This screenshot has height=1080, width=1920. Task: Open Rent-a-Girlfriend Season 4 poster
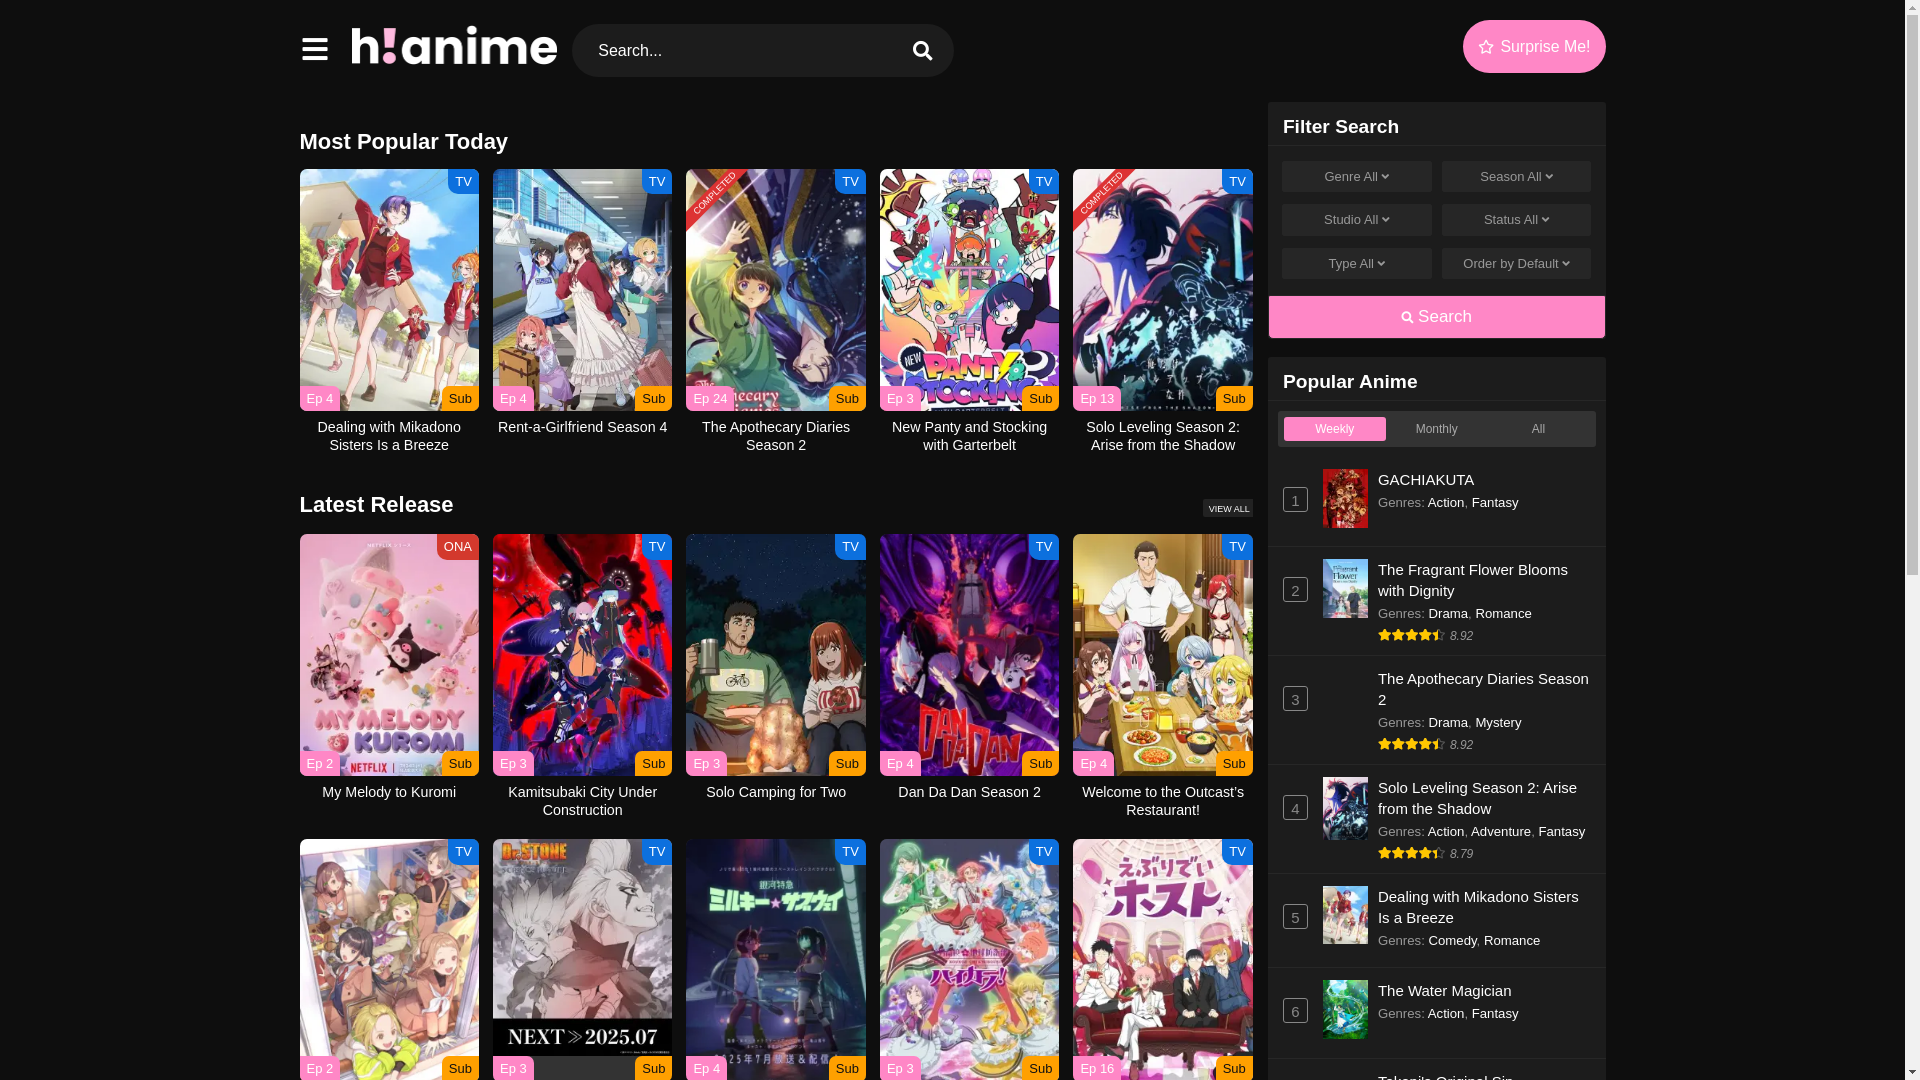point(582,290)
